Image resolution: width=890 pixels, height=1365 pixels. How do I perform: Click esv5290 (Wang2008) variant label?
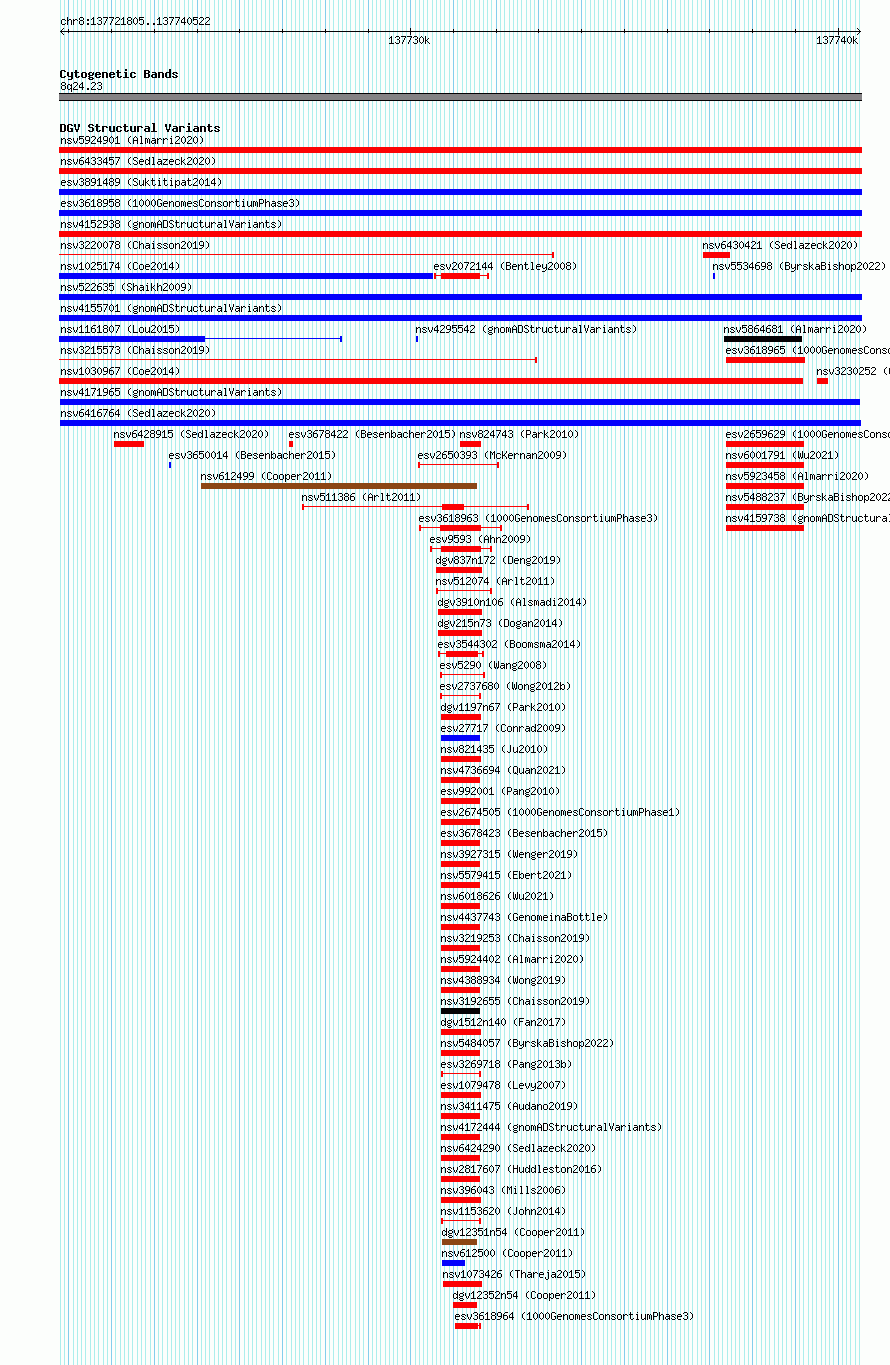pyautogui.click(x=493, y=665)
